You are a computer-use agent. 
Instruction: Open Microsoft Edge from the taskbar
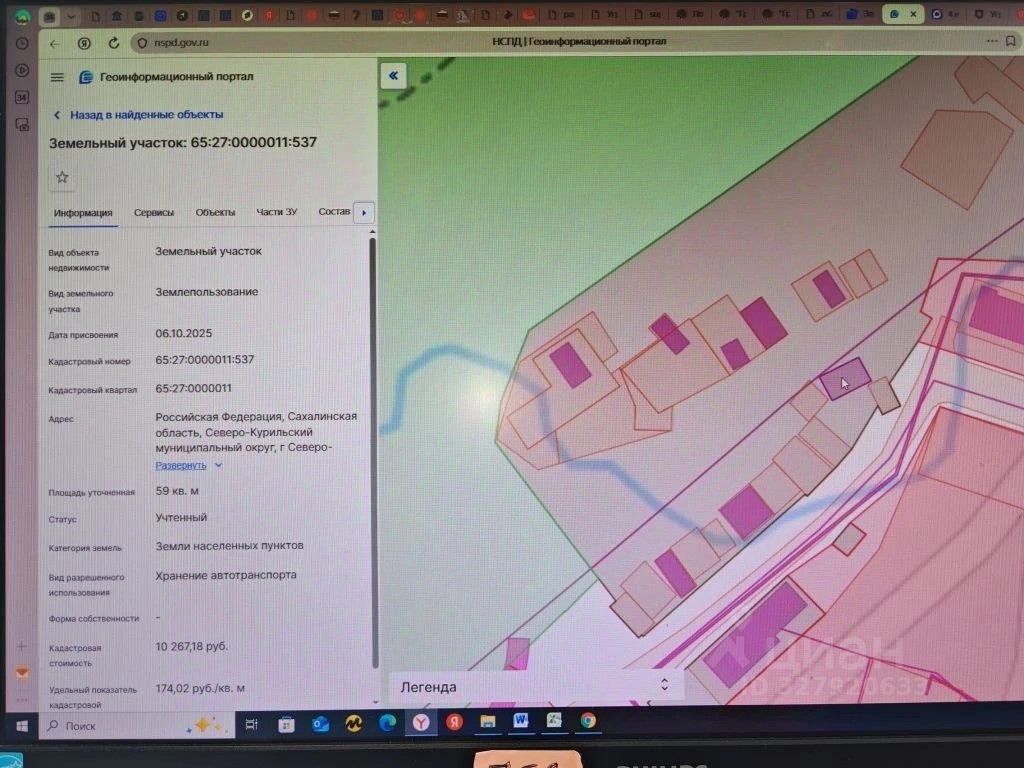click(x=388, y=722)
